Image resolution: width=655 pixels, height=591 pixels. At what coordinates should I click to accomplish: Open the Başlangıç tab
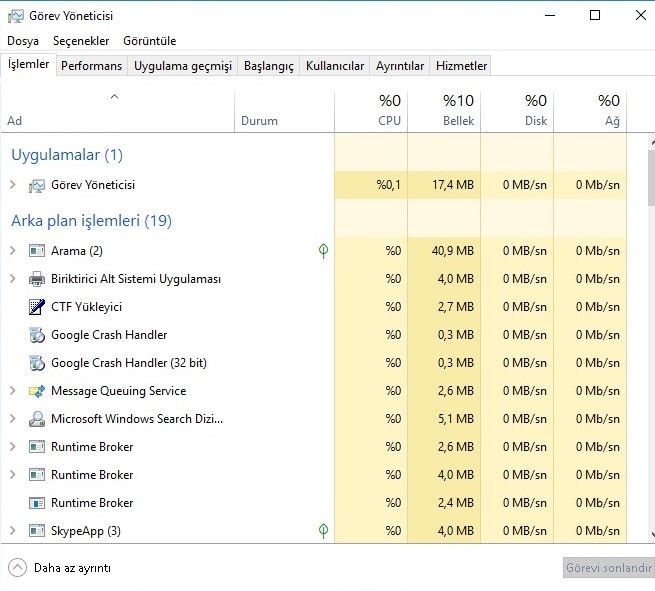(x=269, y=66)
